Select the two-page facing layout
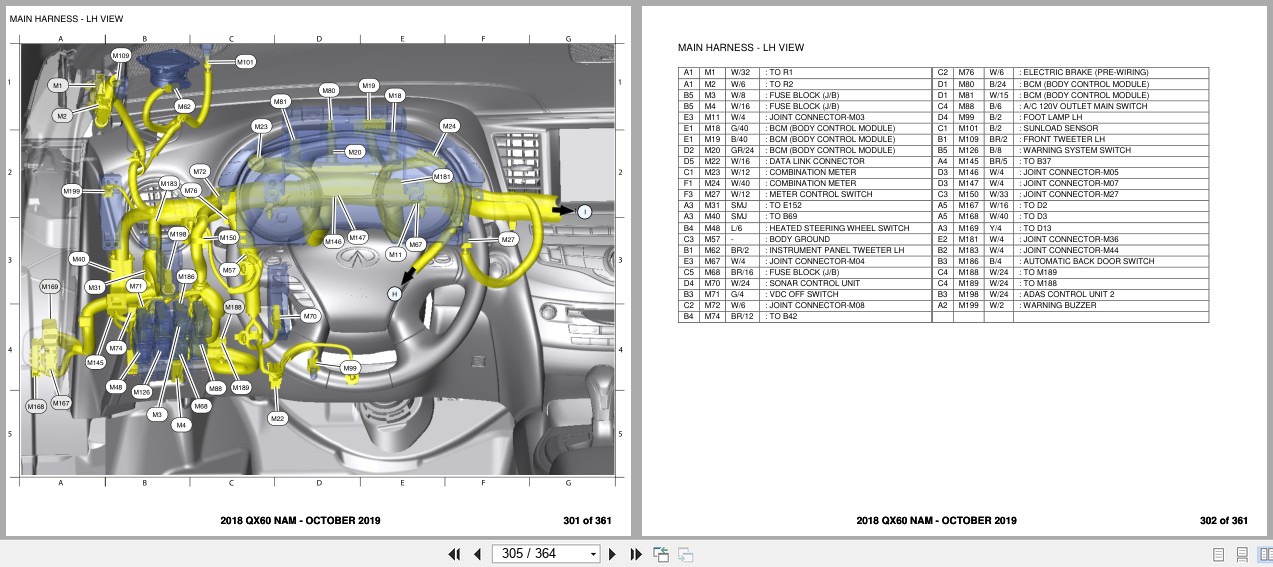 pyautogui.click(x=1263, y=554)
